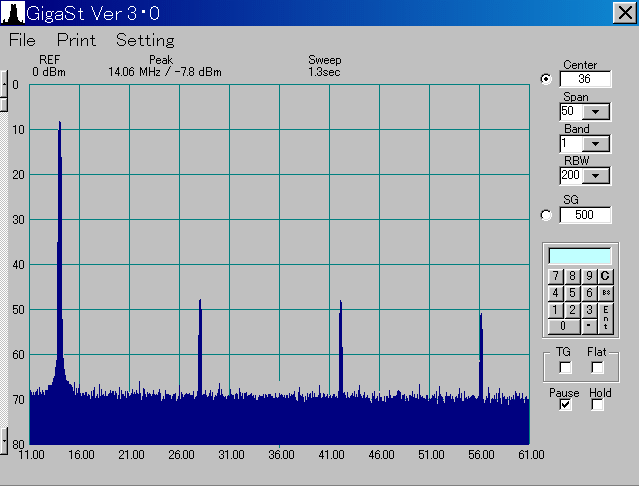Screen dimensions: 639x486
Task: Click keypad digit 8
Action: pyautogui.click(x=572, y=276)
